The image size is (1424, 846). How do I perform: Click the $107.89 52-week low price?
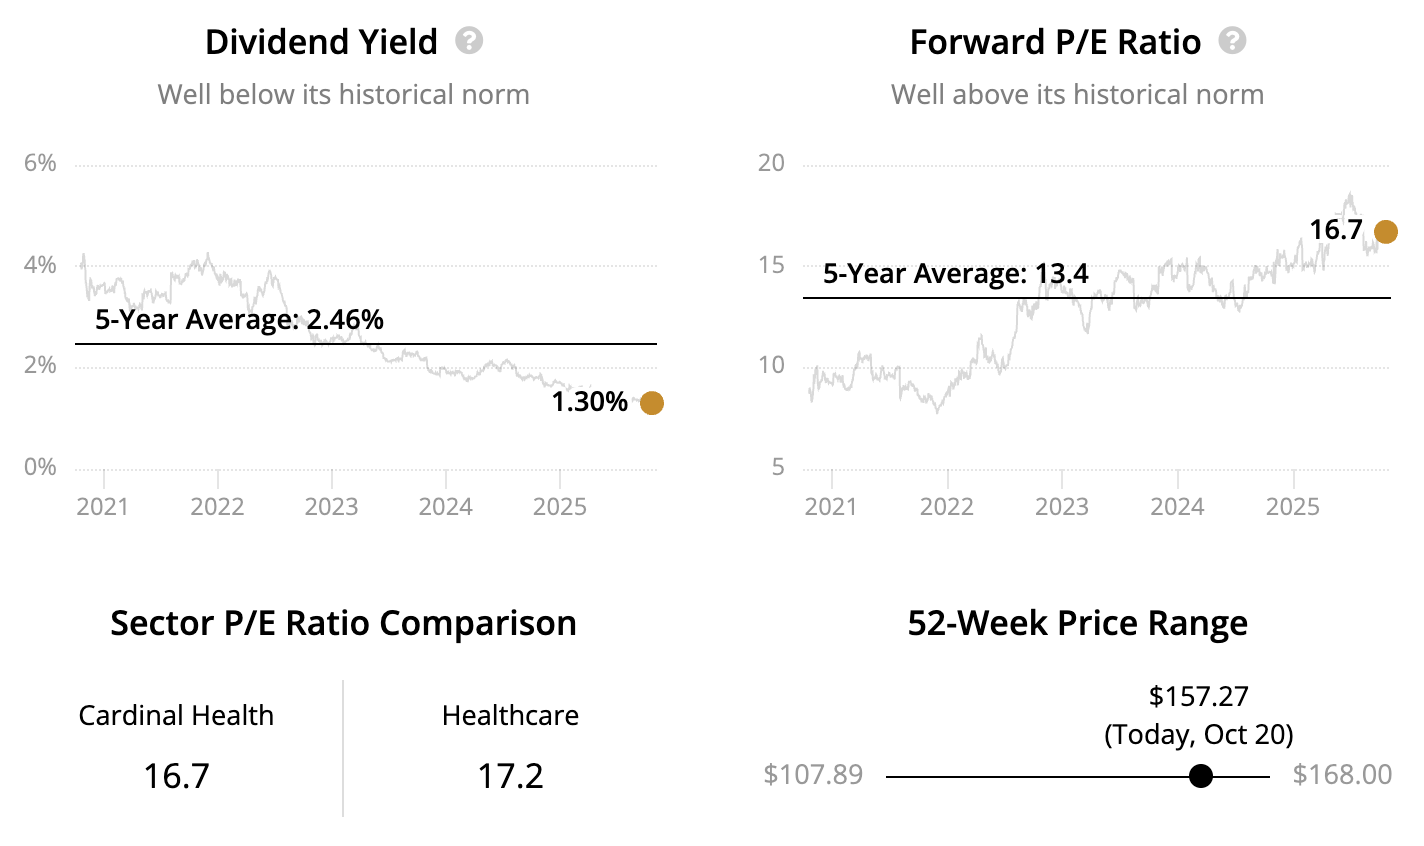coord(812,775)
